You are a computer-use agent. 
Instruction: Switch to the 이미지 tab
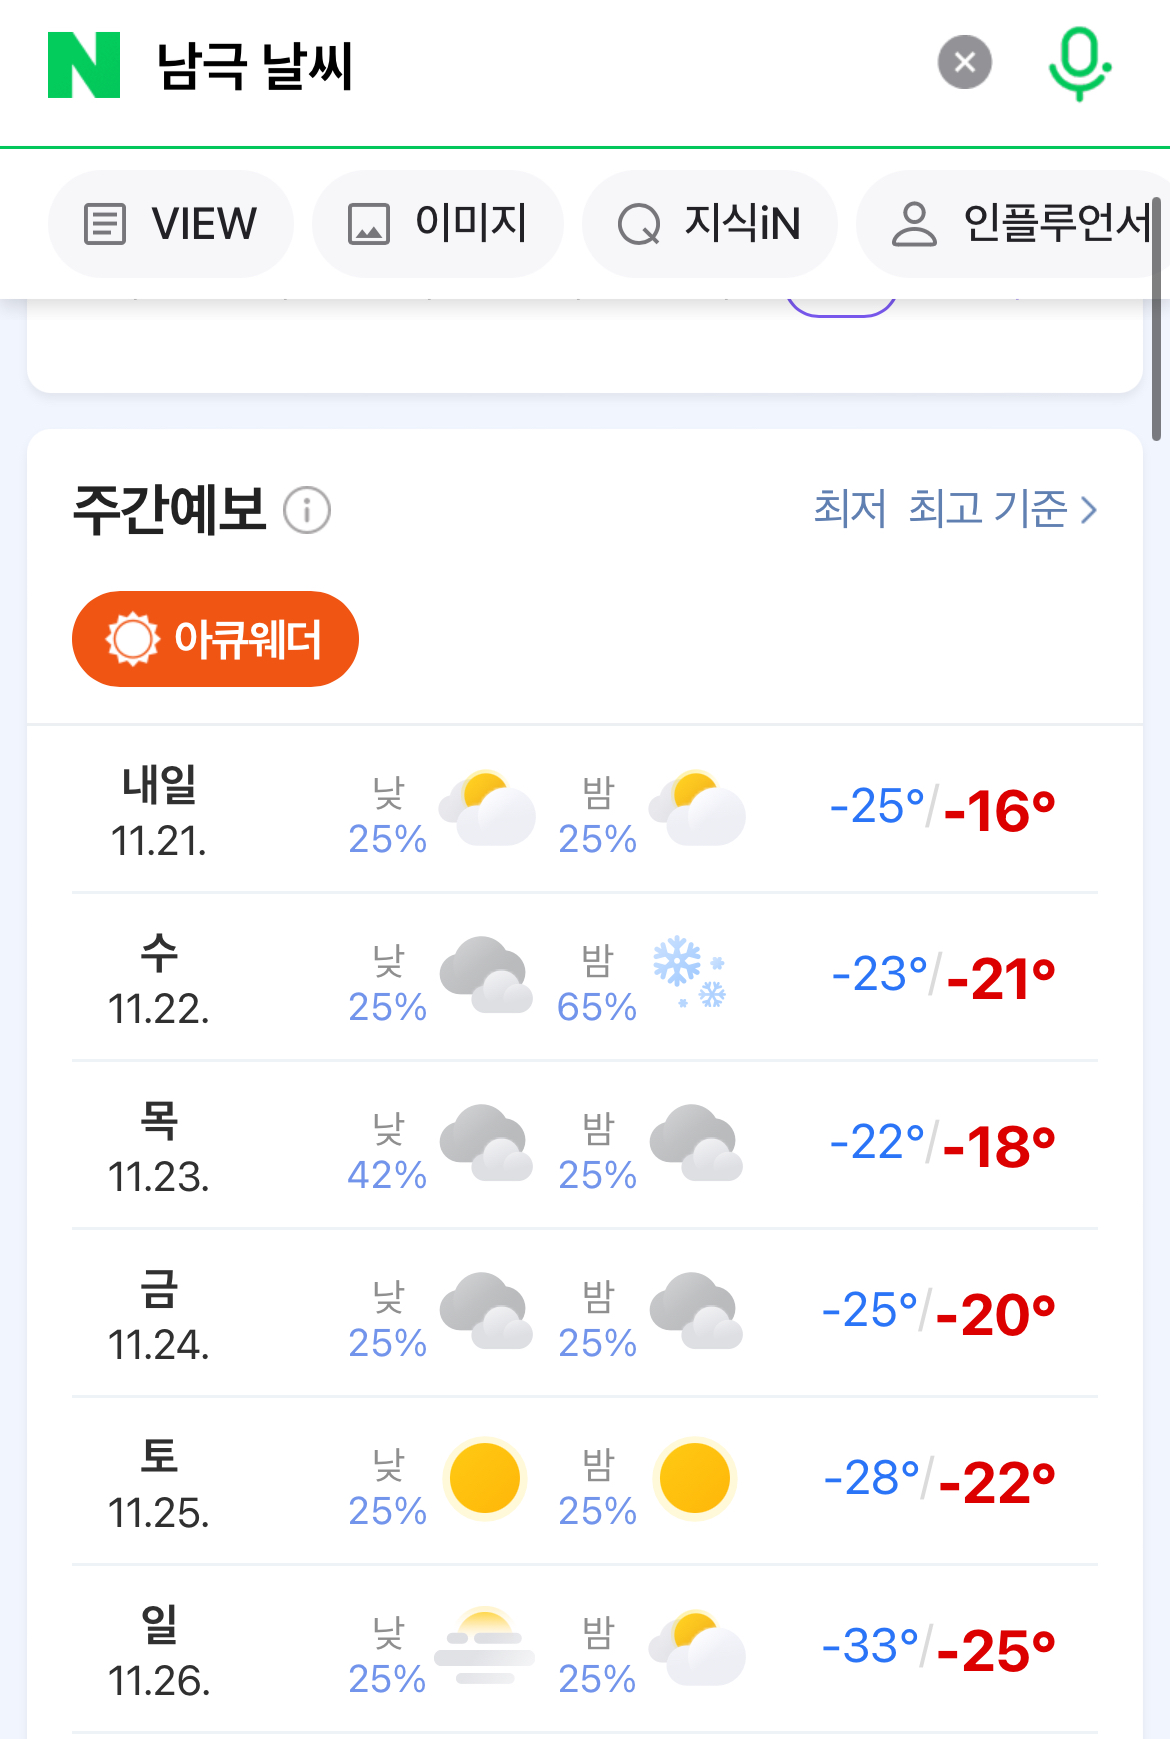point(438,224)
